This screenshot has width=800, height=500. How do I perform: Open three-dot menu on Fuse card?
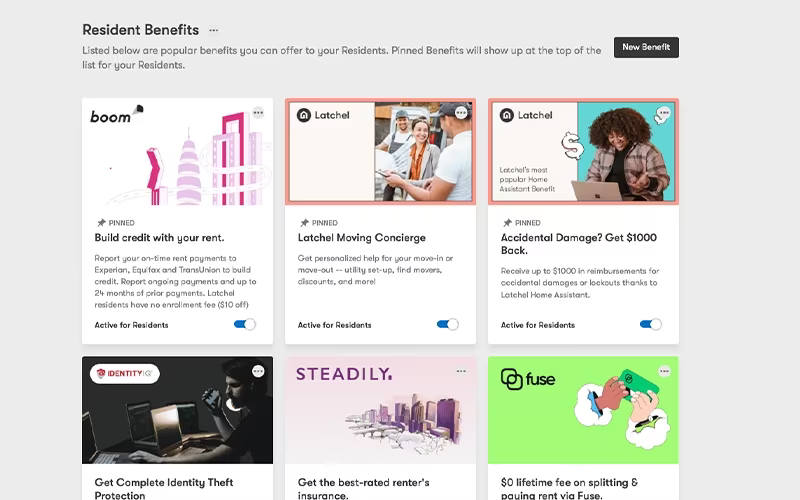(x=664, y=371)
